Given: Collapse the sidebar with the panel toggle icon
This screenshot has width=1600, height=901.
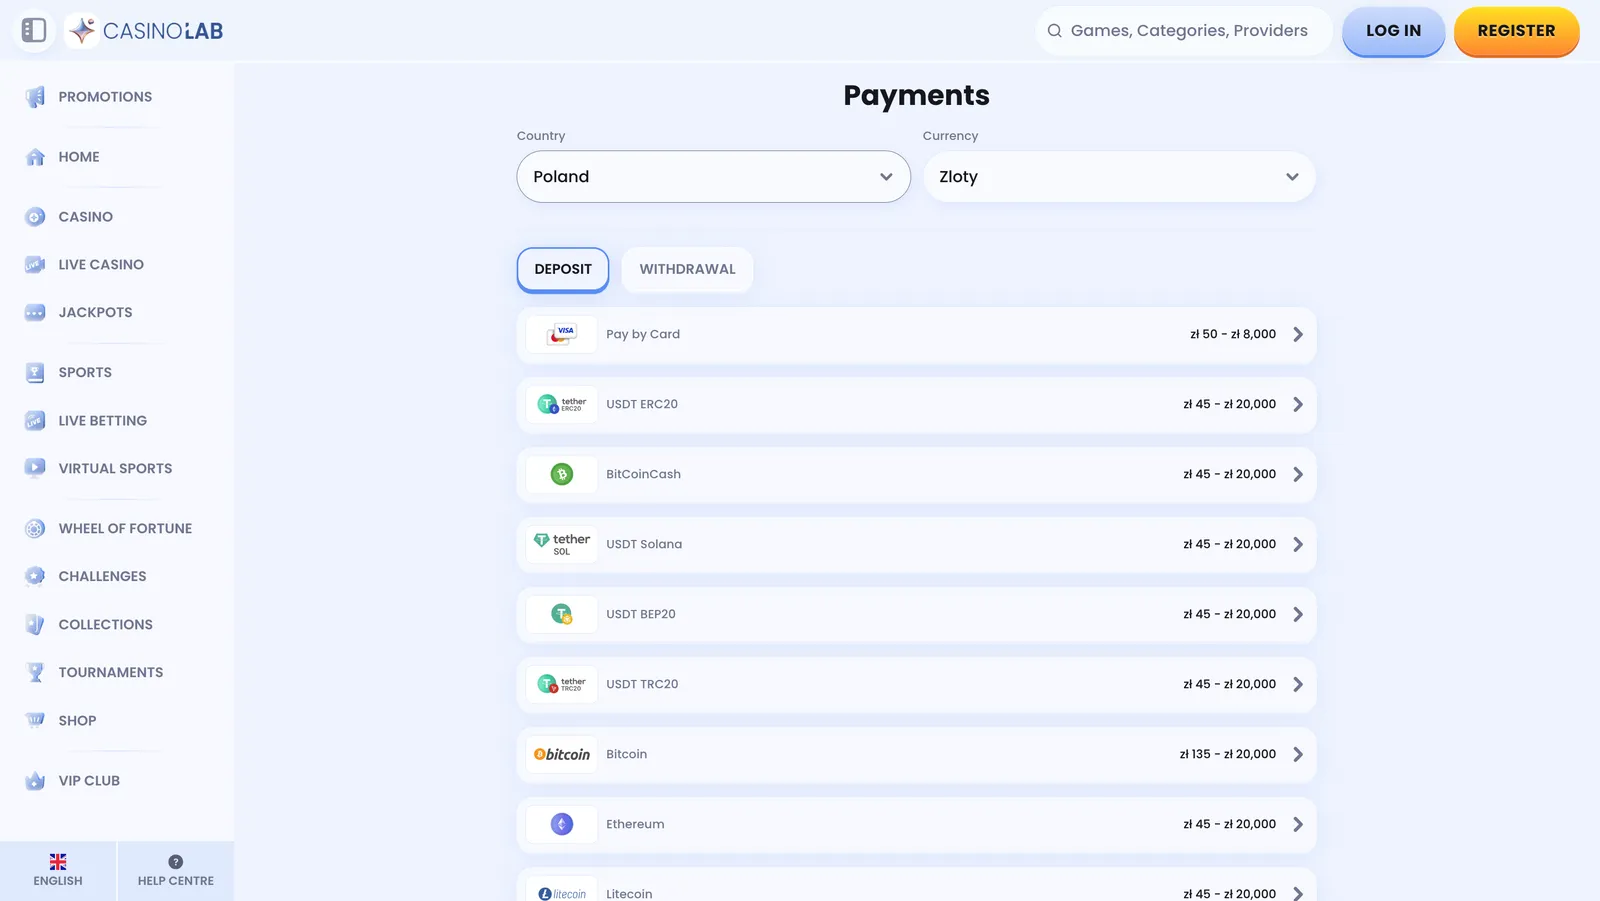Looking at the screenshot, I should tap(34, 30).
